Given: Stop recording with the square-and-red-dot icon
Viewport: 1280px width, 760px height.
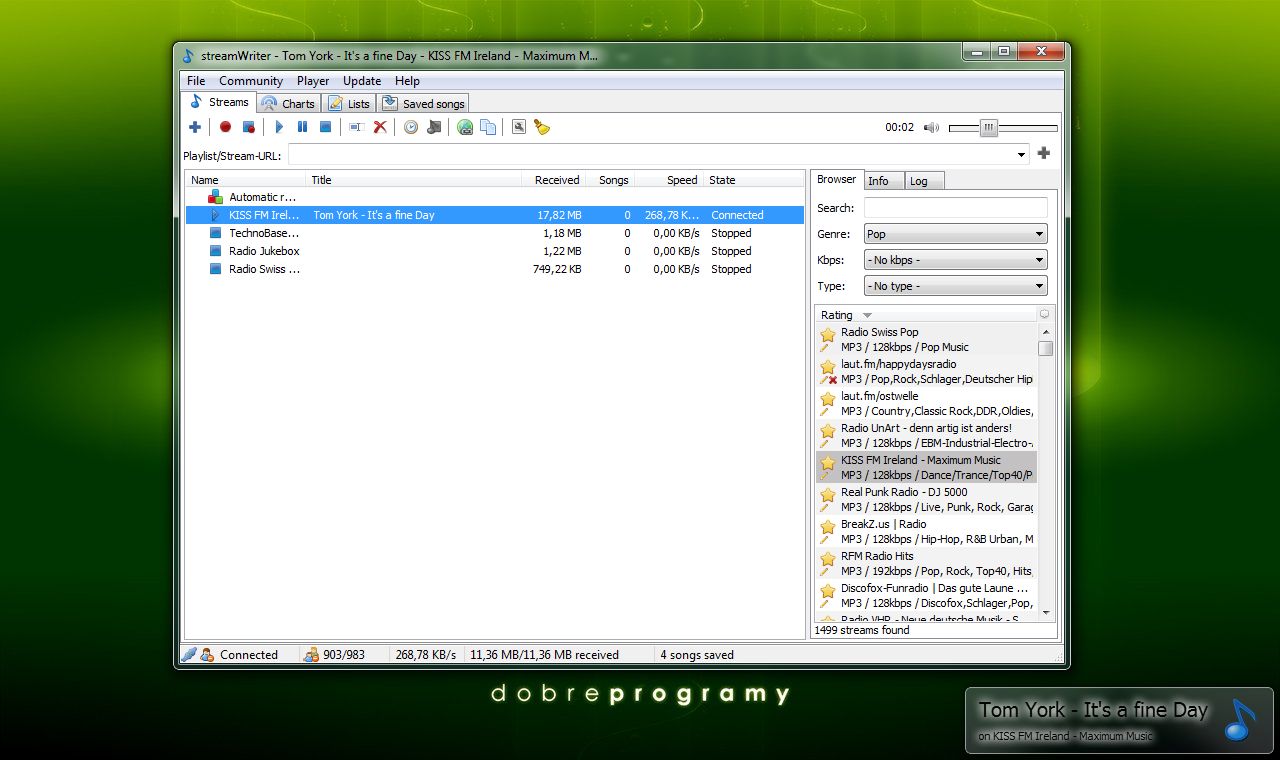Looking at the screenshot, I should 248,127.
